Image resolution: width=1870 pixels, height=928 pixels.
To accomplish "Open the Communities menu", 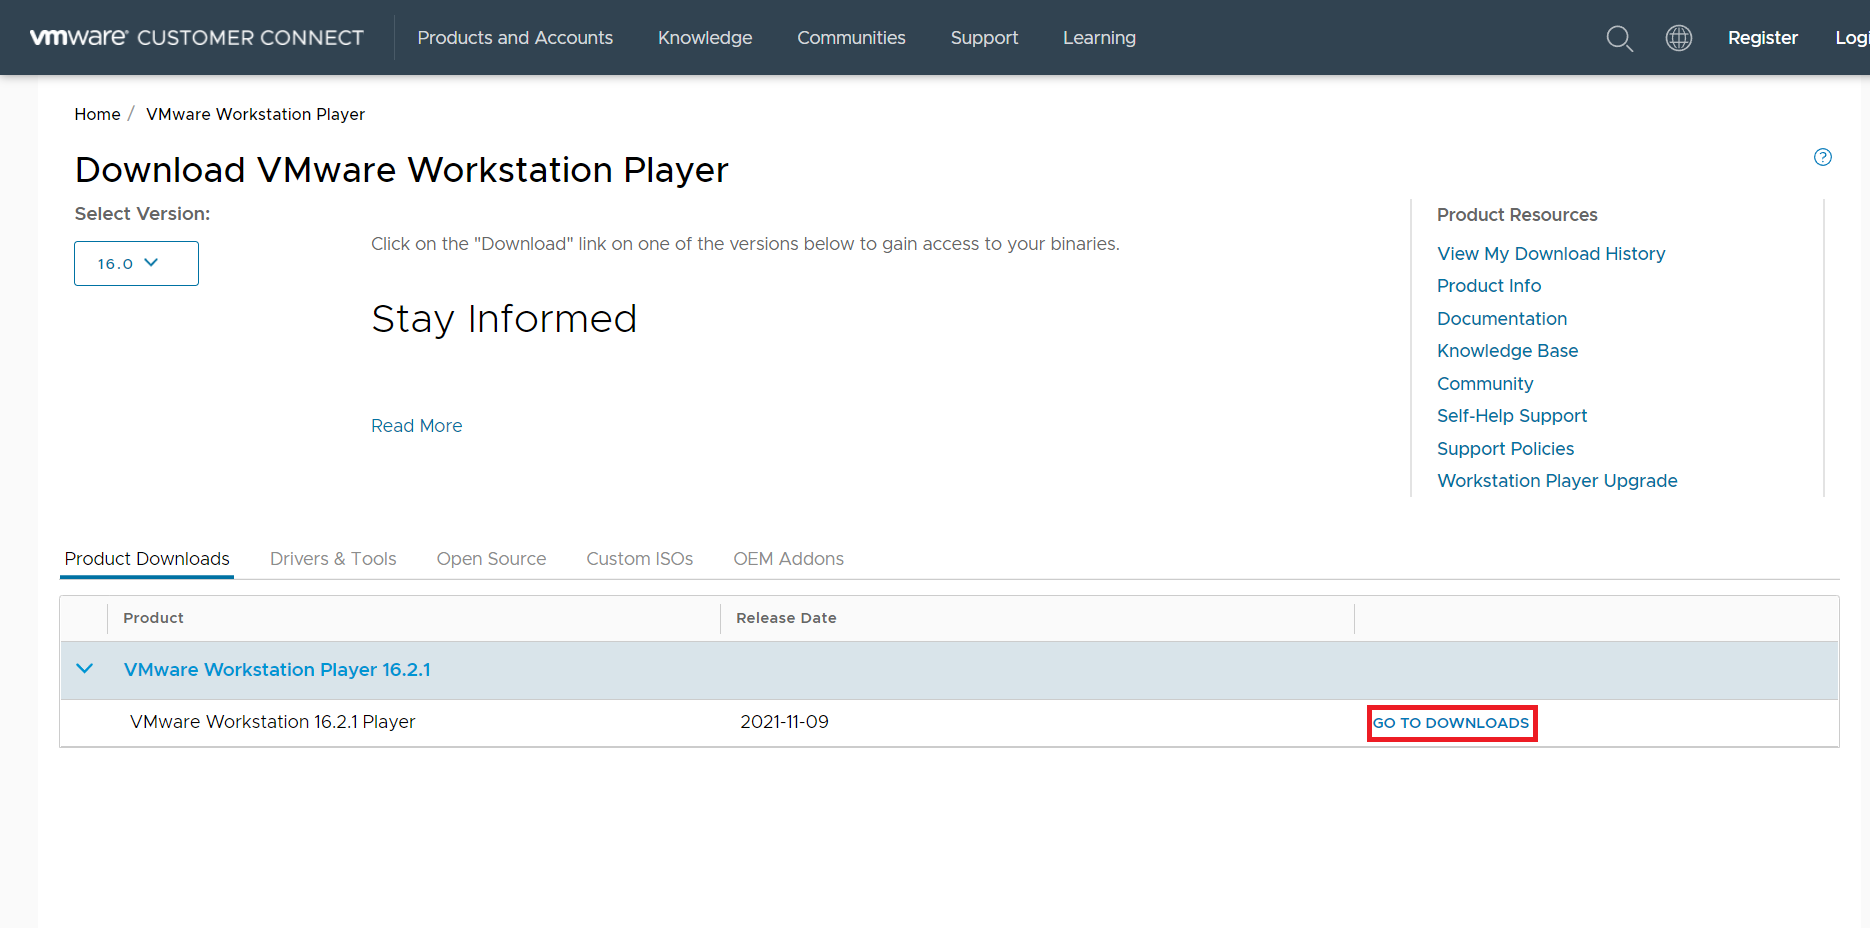I will click(851, 38).
